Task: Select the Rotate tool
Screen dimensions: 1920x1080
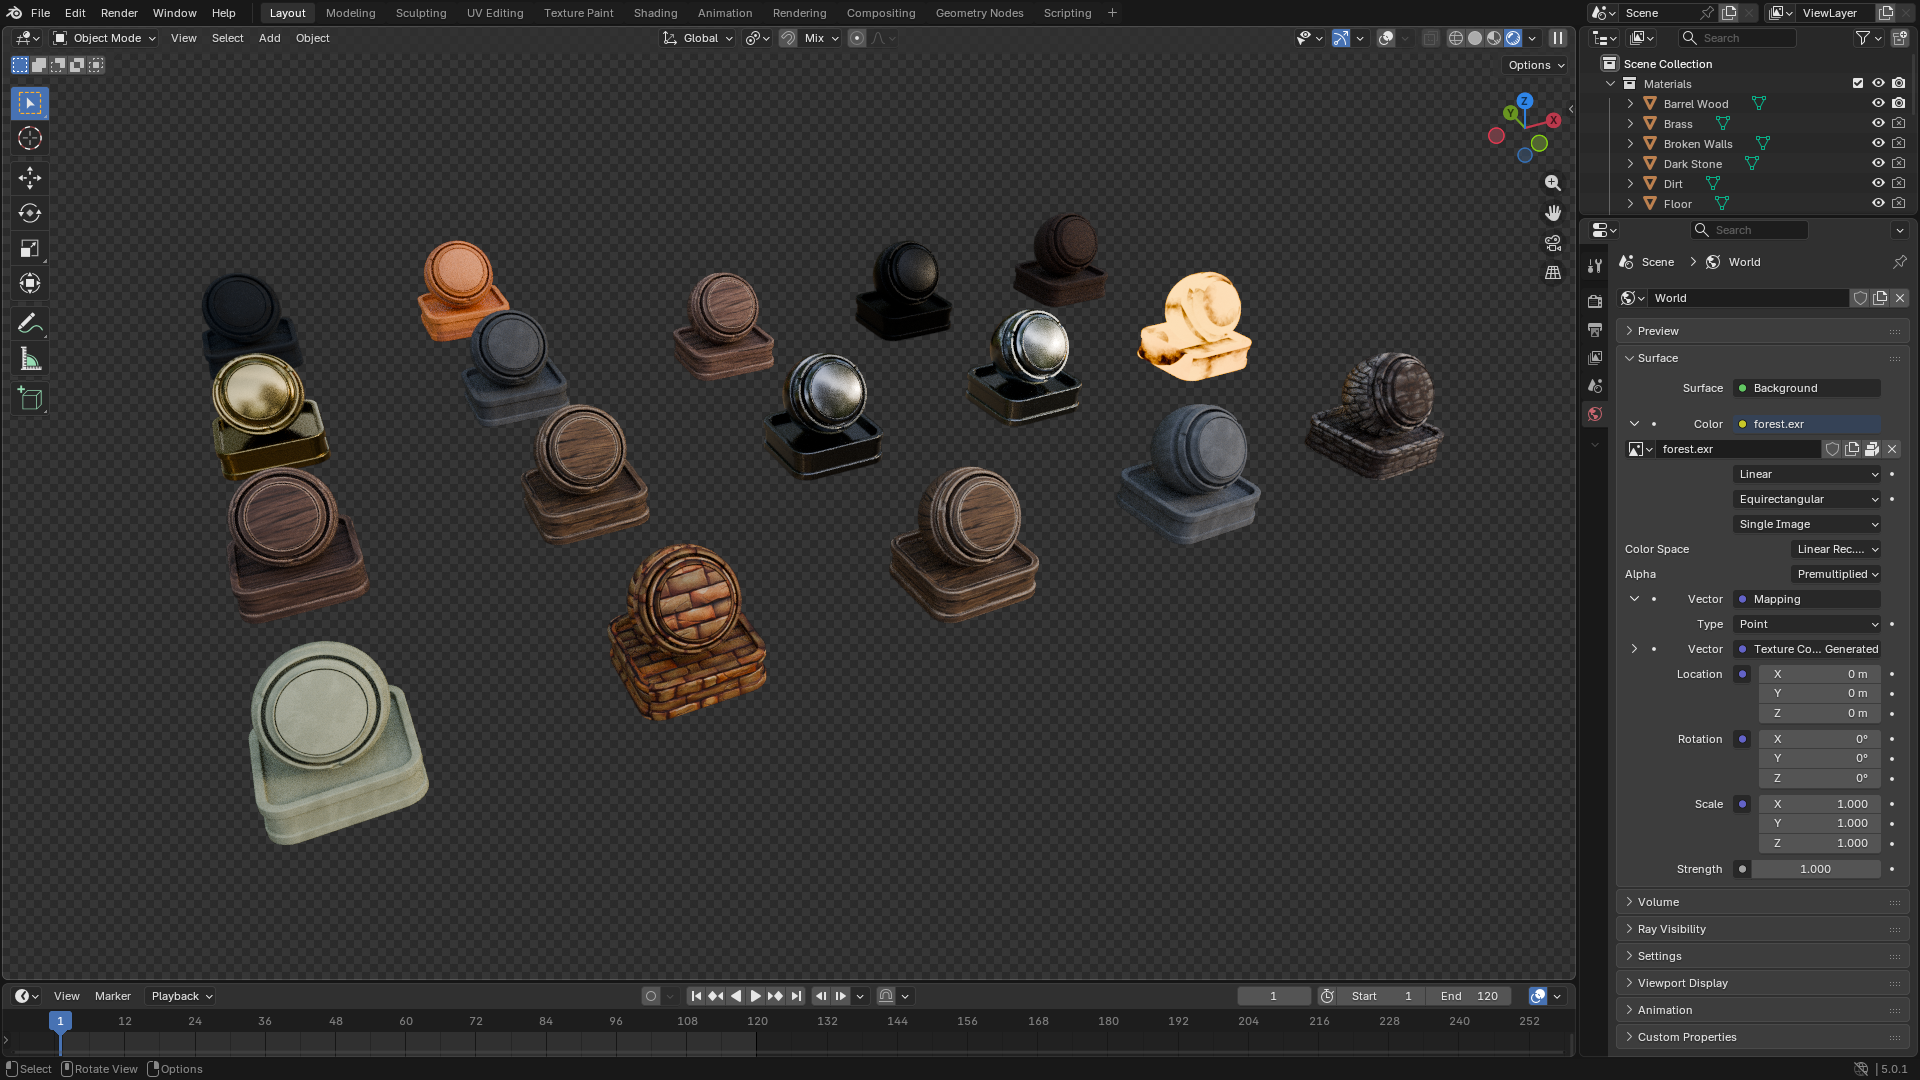Action: [x=30, y=213]
